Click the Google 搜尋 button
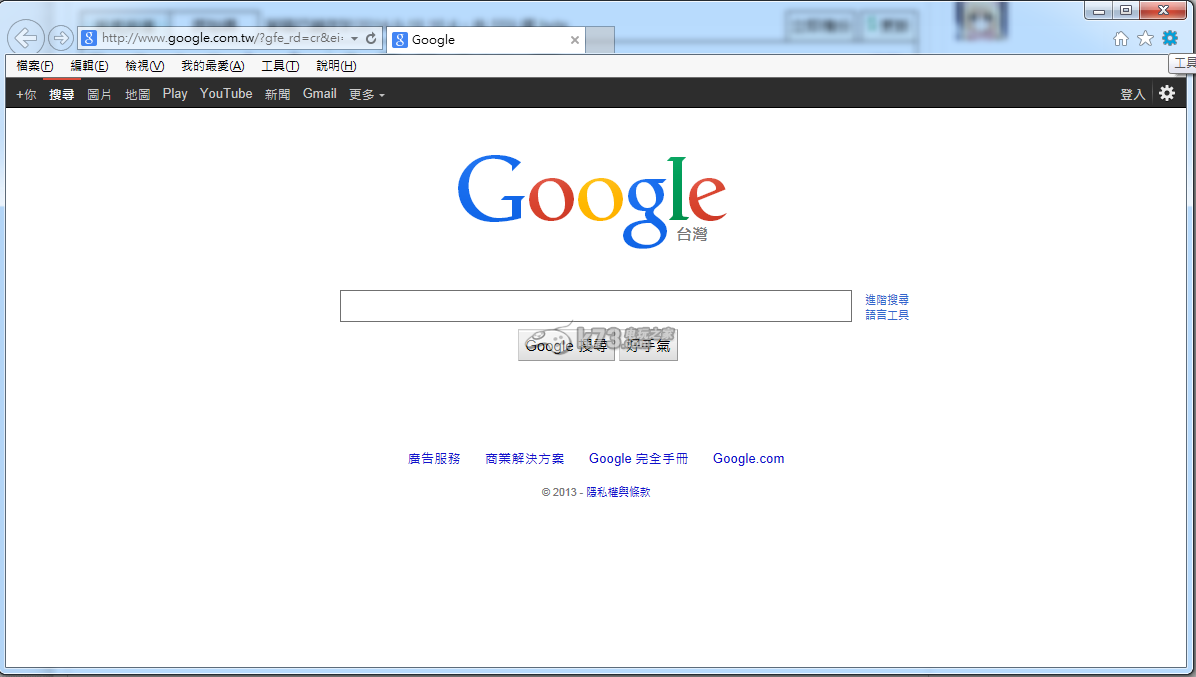The width and height of the screenshot is (1196, 677). pyautogui.click(x=566, y=346)
